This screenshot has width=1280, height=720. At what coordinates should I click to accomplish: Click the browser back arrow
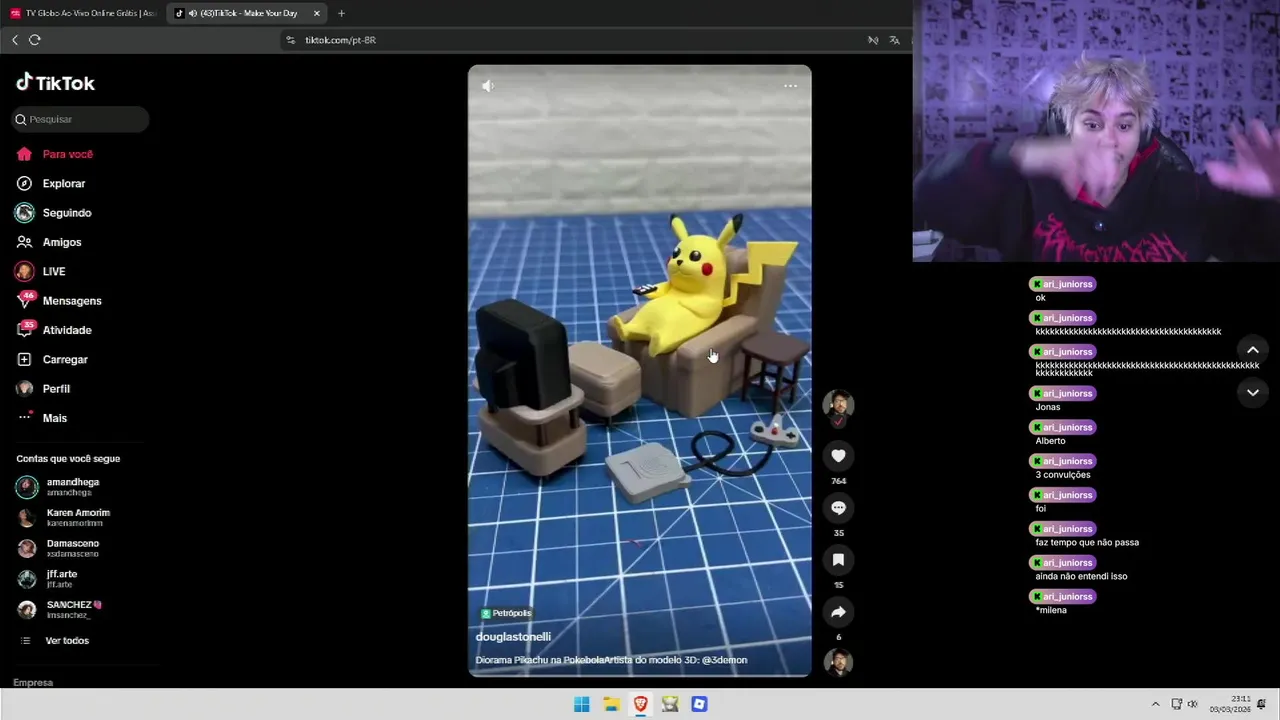pos(15,40)
